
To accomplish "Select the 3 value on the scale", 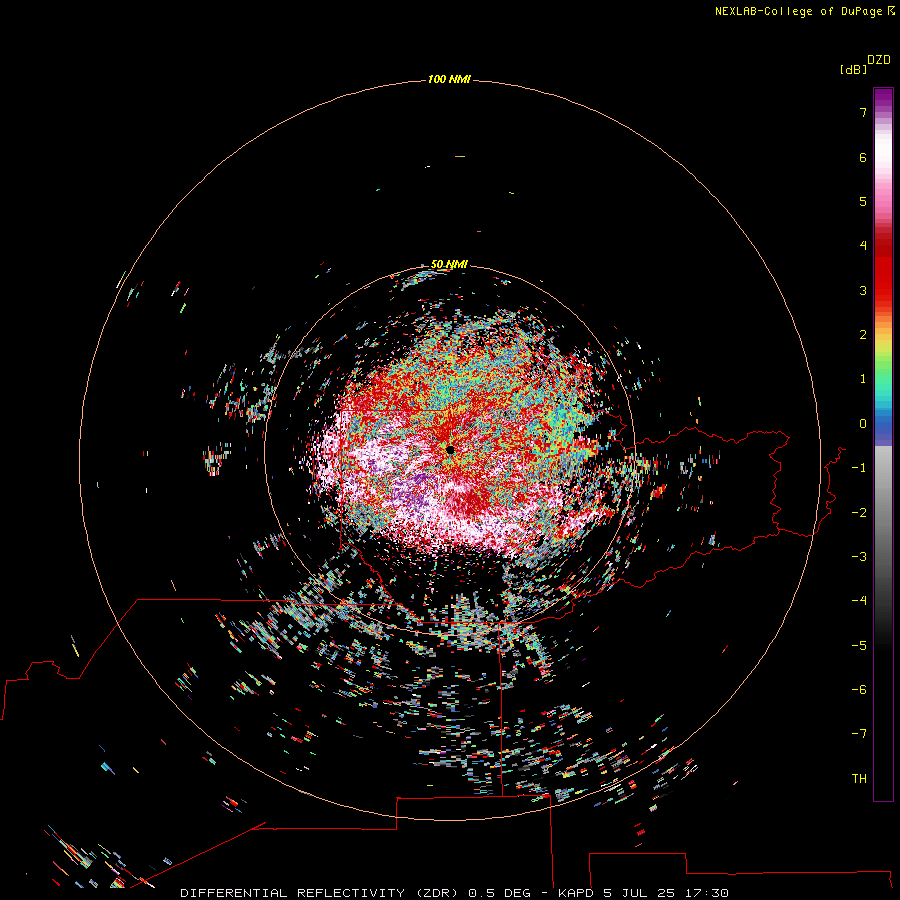I will [863, 290].
